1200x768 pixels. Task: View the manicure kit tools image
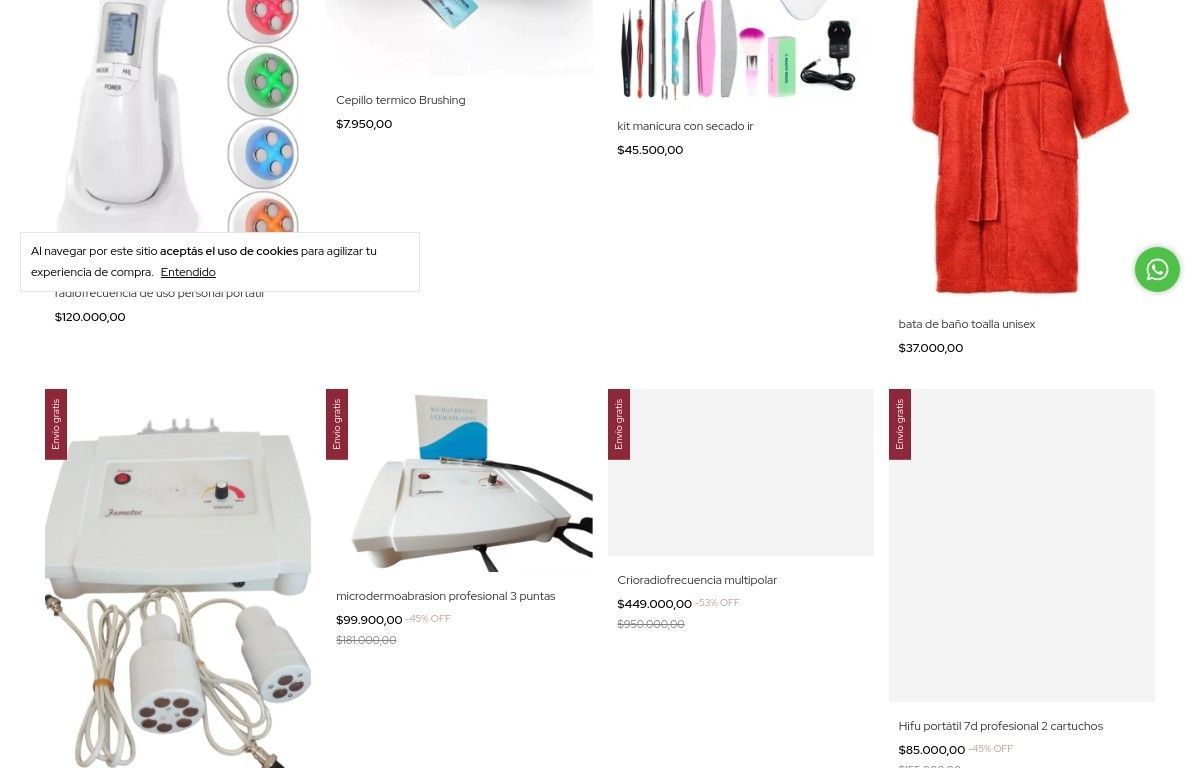tap(740, 50)
